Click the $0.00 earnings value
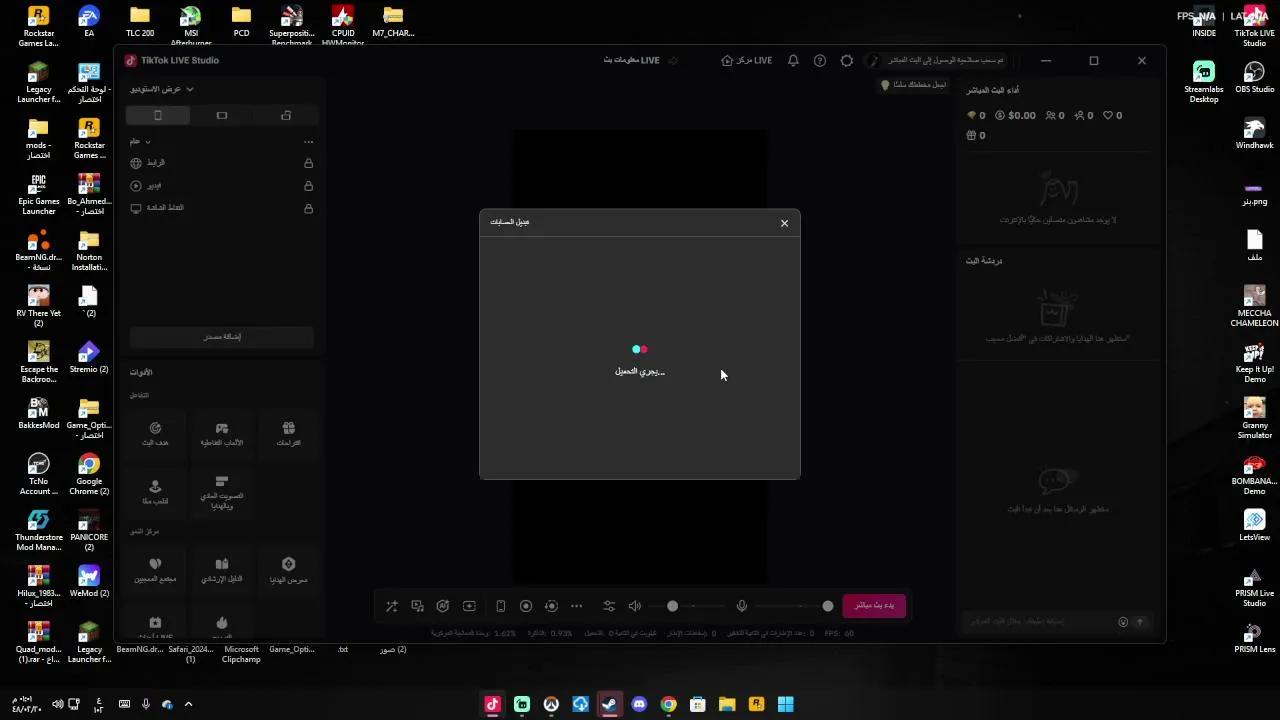 point(1016,116)
